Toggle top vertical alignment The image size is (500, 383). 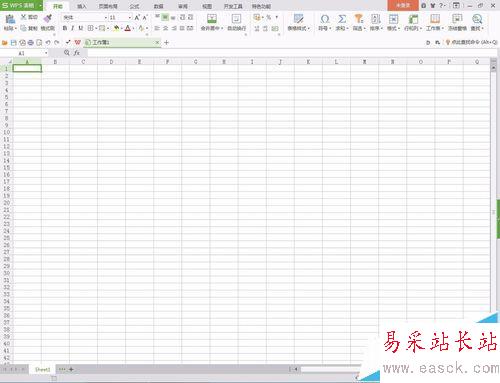[x=157, y=17]
